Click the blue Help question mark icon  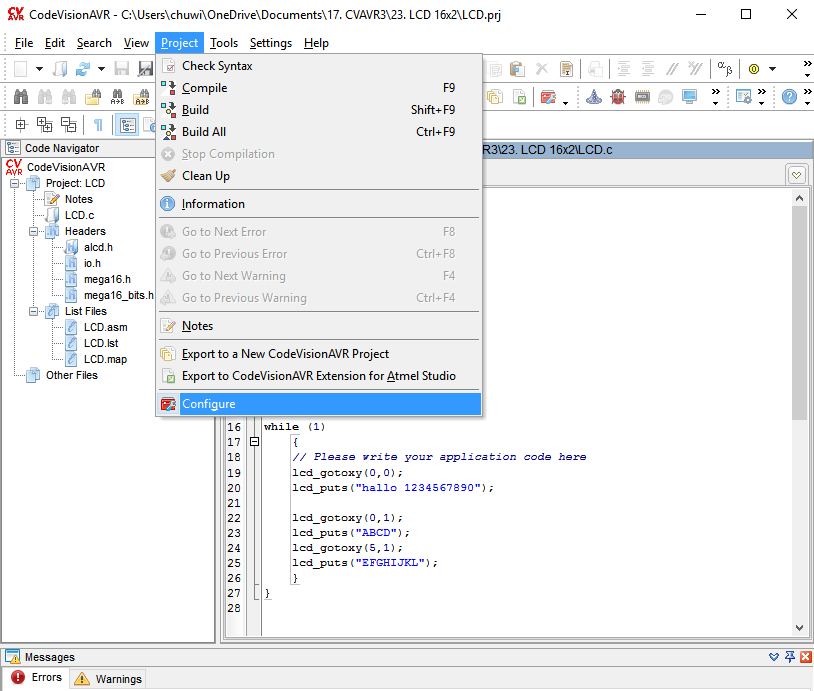pos(789,97)
